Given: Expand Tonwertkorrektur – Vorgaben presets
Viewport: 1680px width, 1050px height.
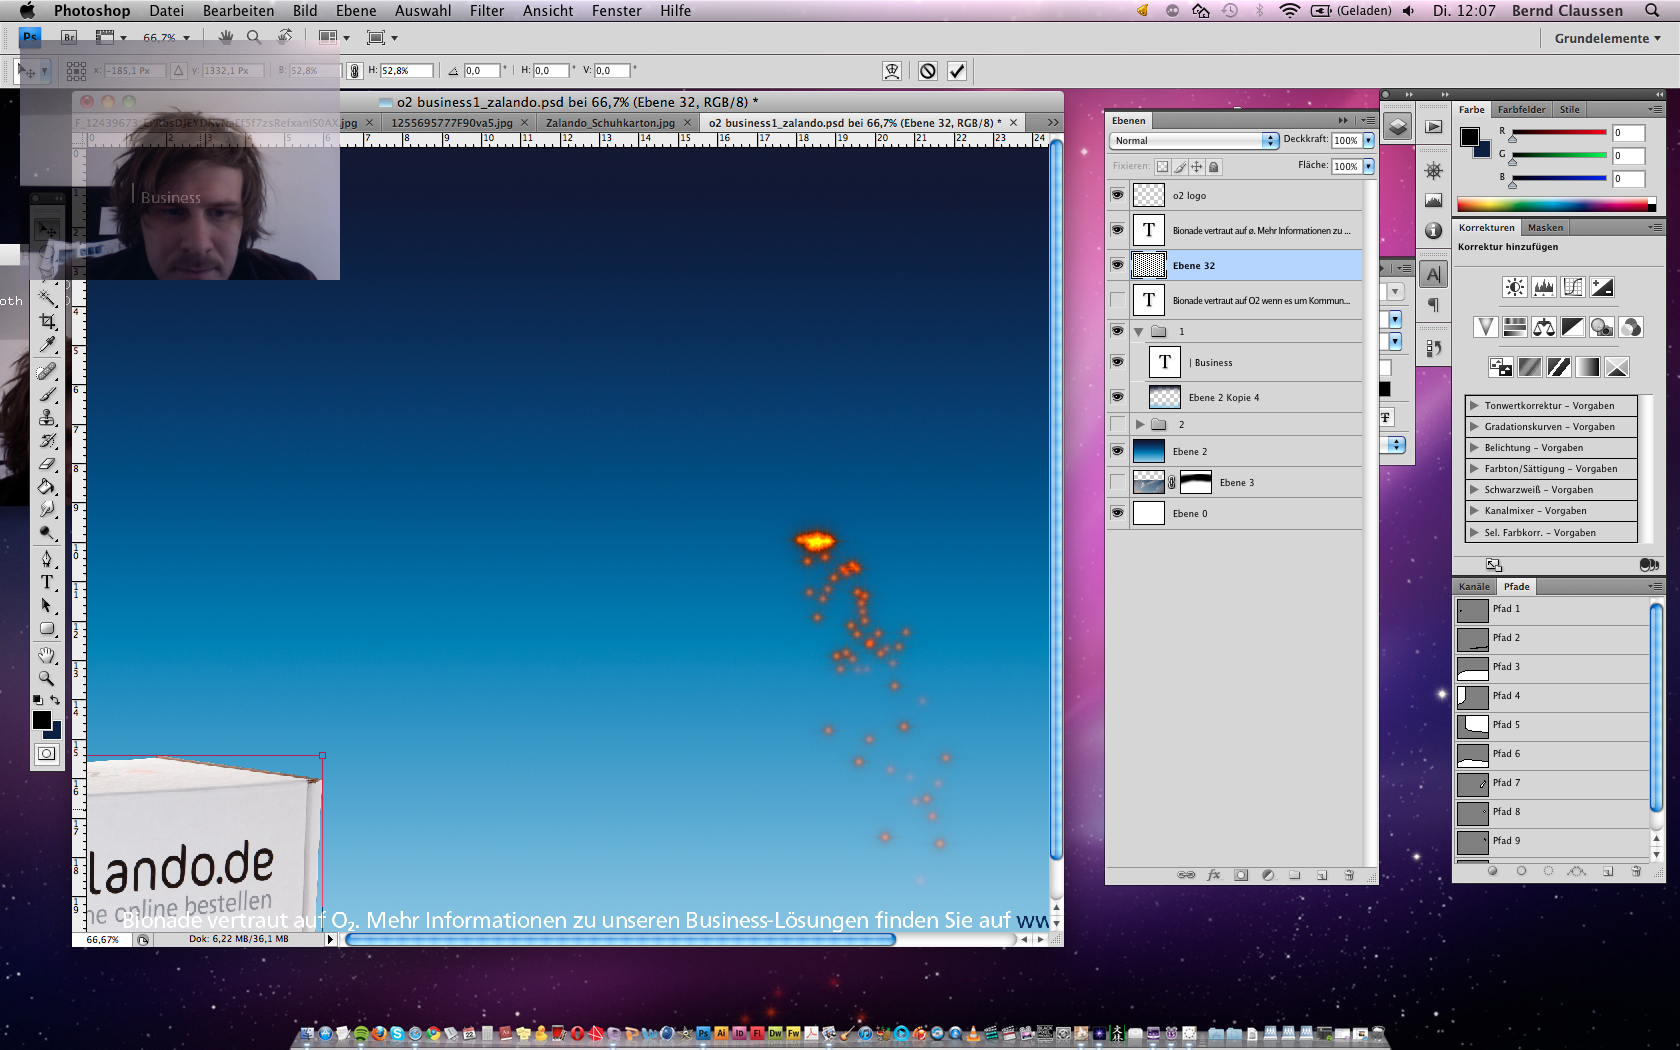Looking at the screenshot, I should pos(1474,406).
